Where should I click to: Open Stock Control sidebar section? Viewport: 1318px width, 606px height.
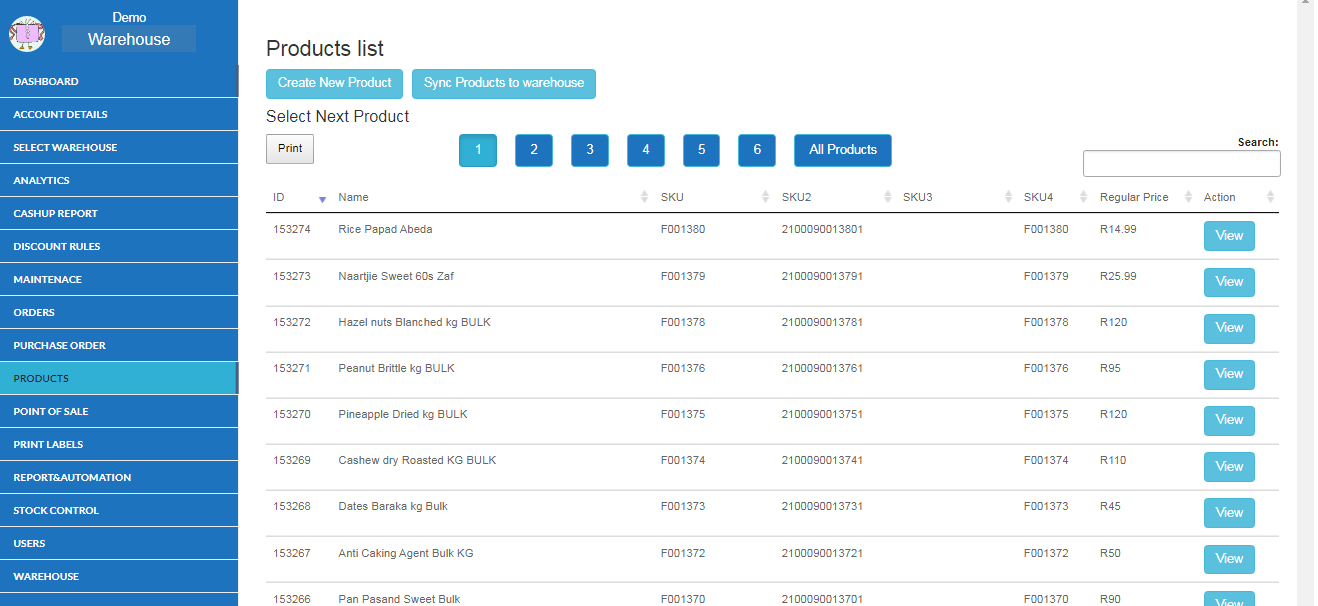[56, 510]
